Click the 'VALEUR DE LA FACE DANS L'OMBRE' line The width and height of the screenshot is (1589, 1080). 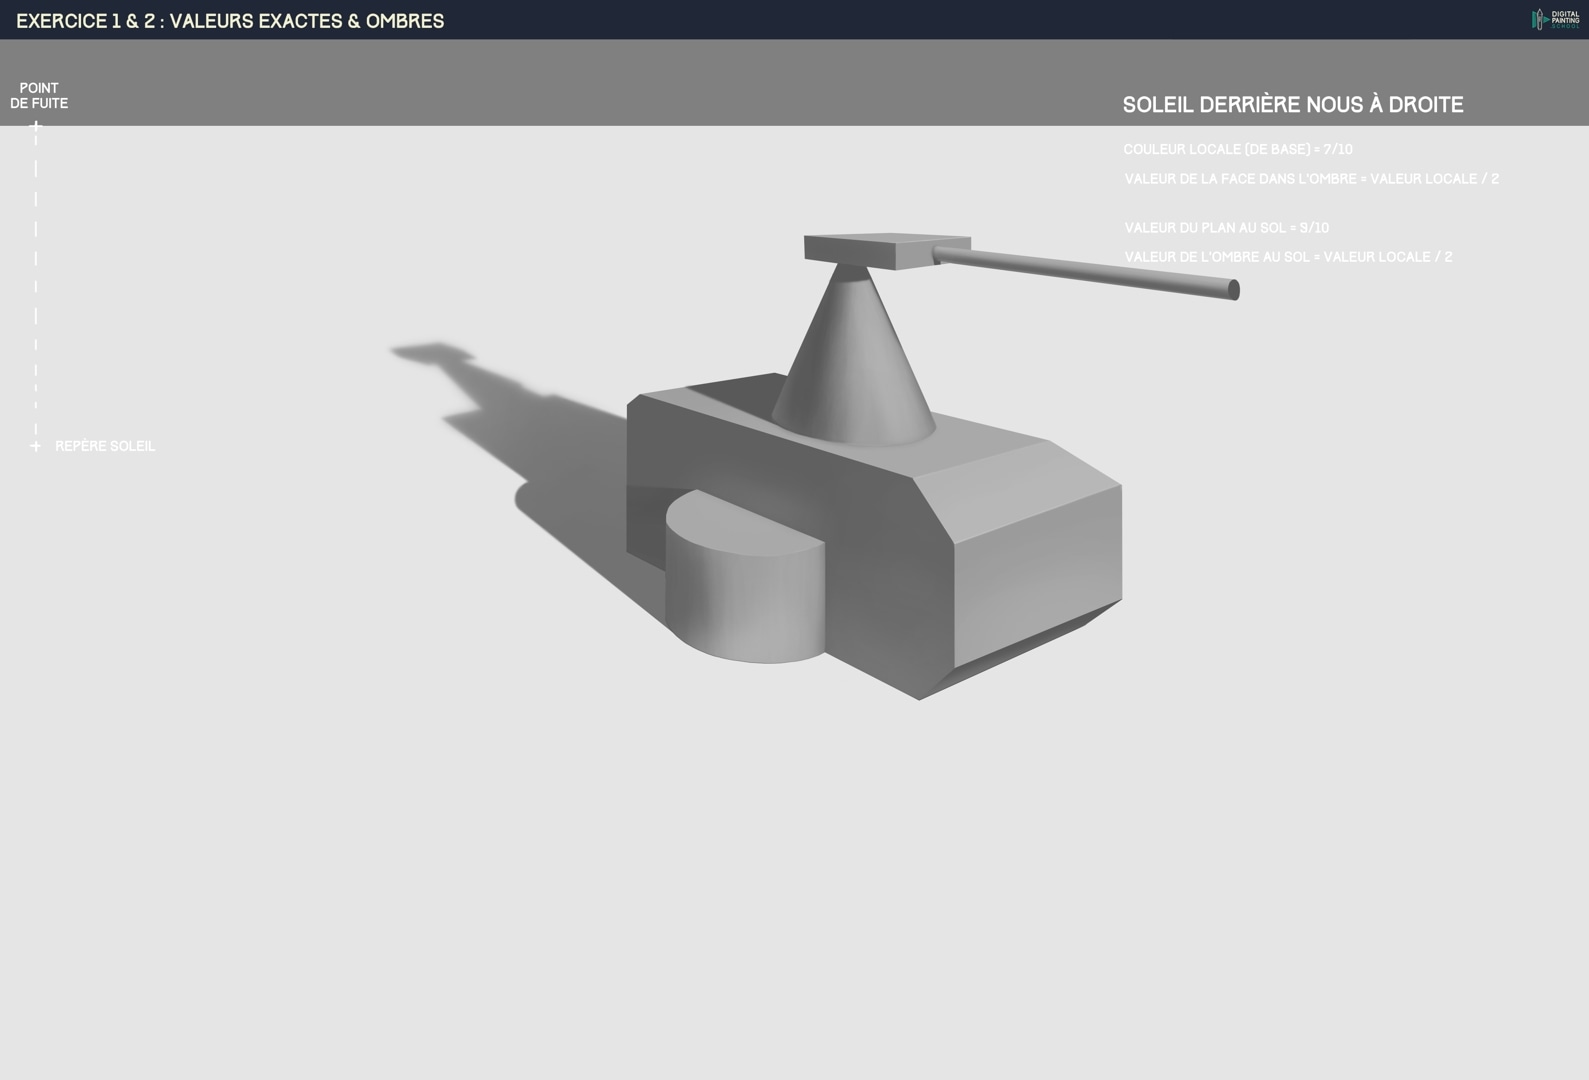1310,179
